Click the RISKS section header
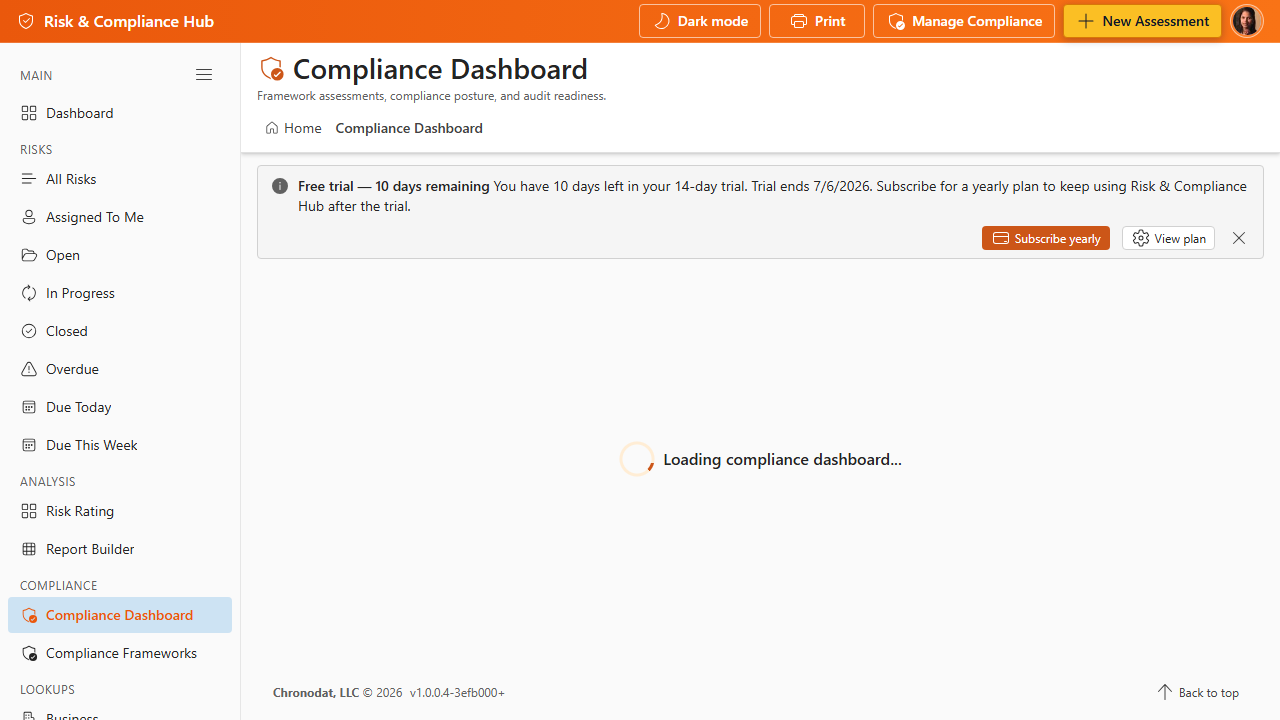1280x720 pixels. pos(36,149)
